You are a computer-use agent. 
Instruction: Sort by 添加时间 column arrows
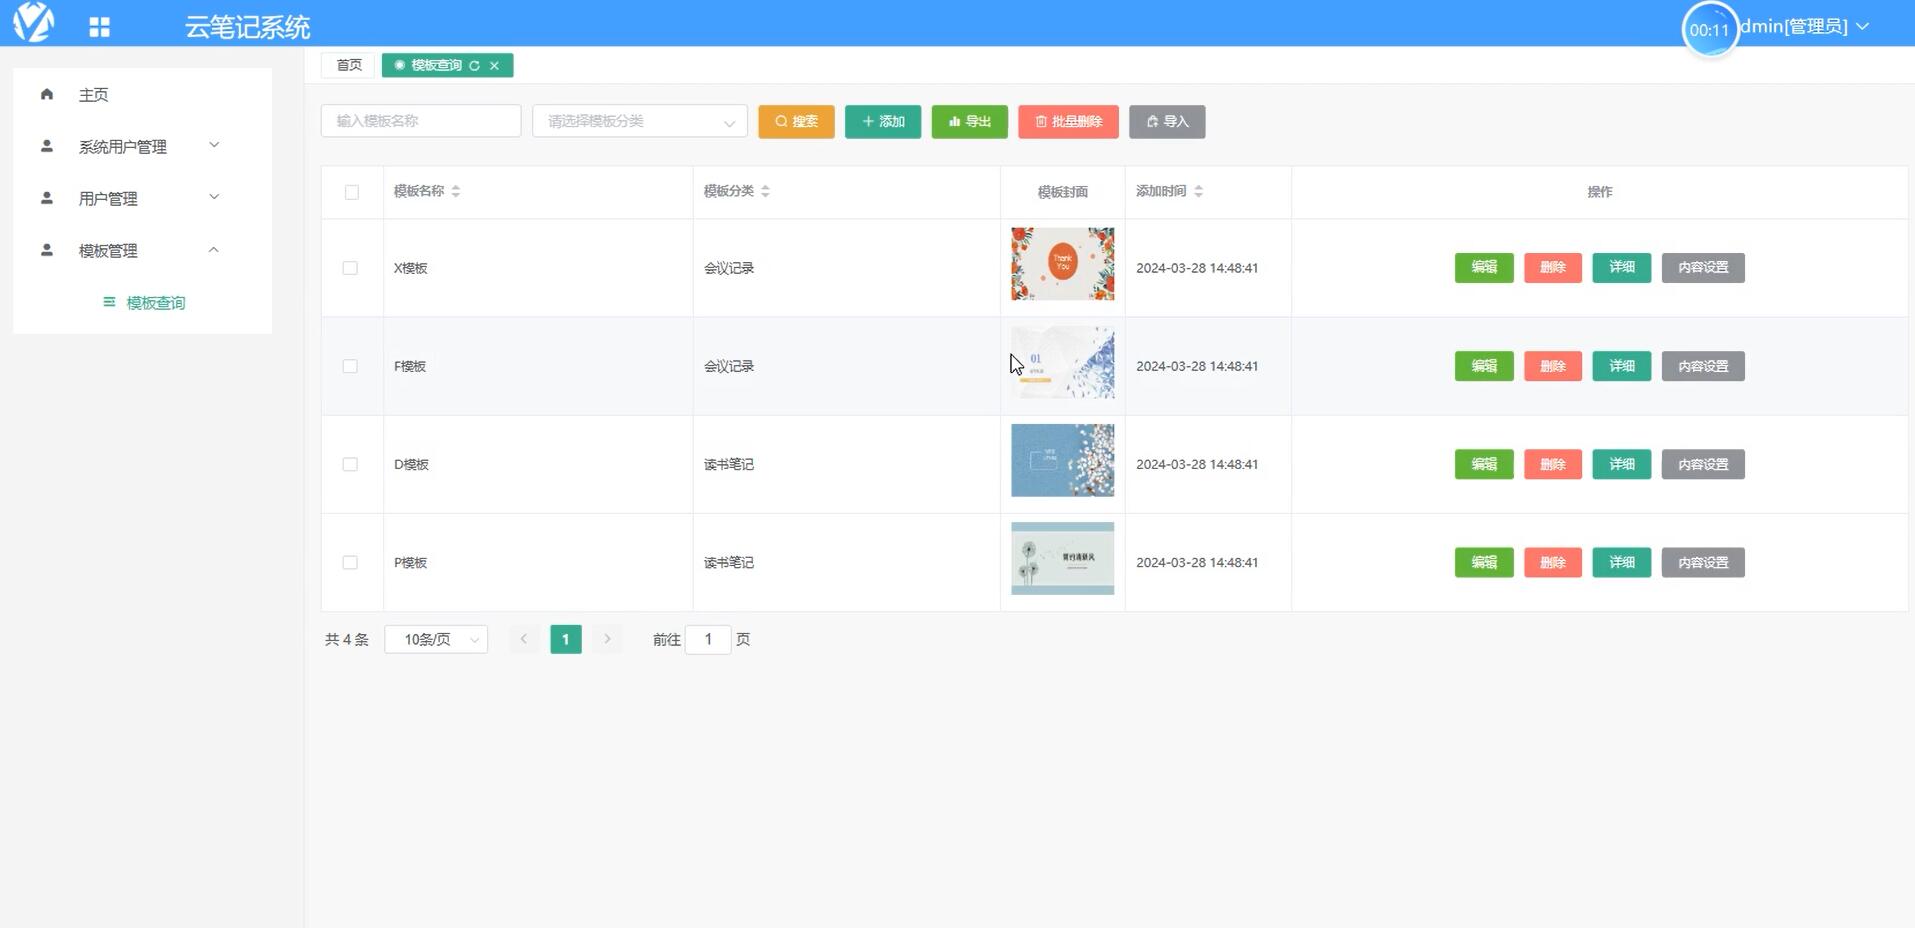(x=1198, y=191)
